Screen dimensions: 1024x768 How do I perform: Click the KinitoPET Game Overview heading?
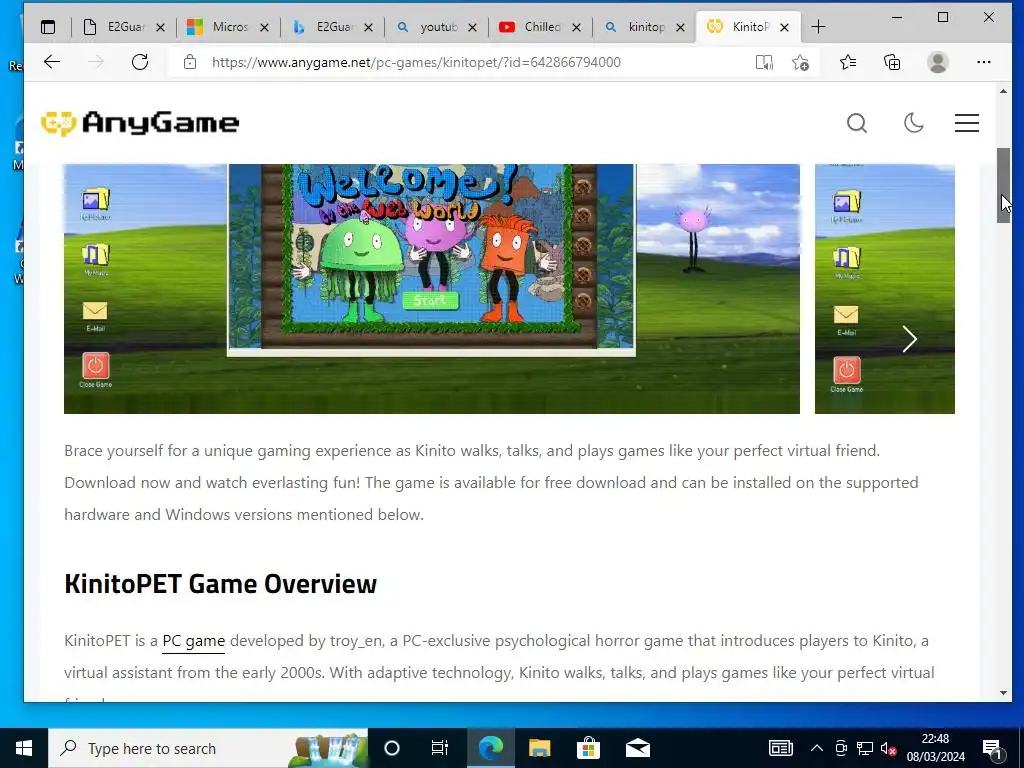tap(221, 584)
